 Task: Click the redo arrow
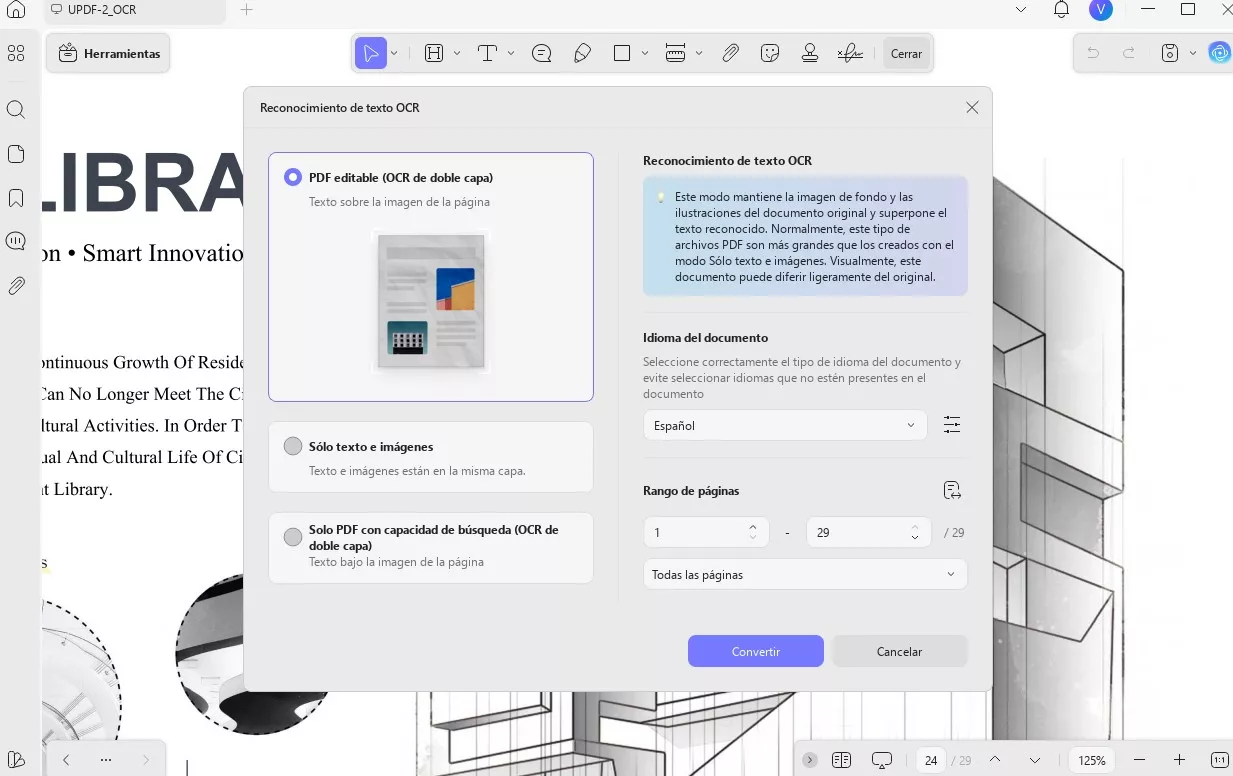(x=1129, y=54)
